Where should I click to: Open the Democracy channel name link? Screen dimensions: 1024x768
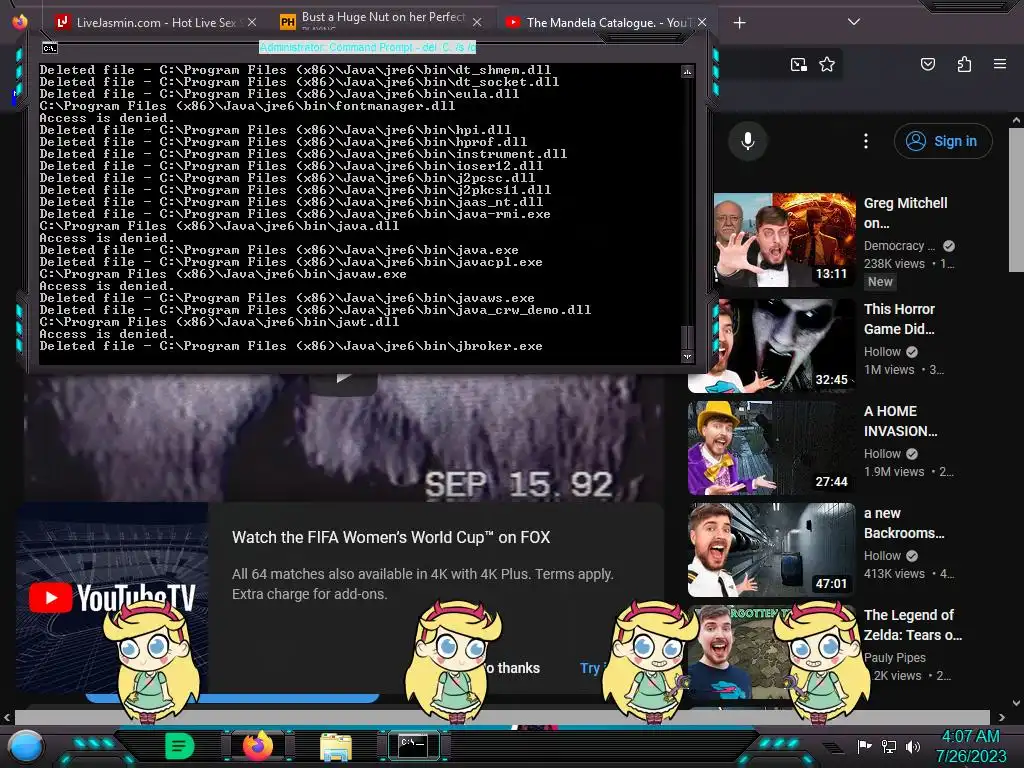(899, 246)
